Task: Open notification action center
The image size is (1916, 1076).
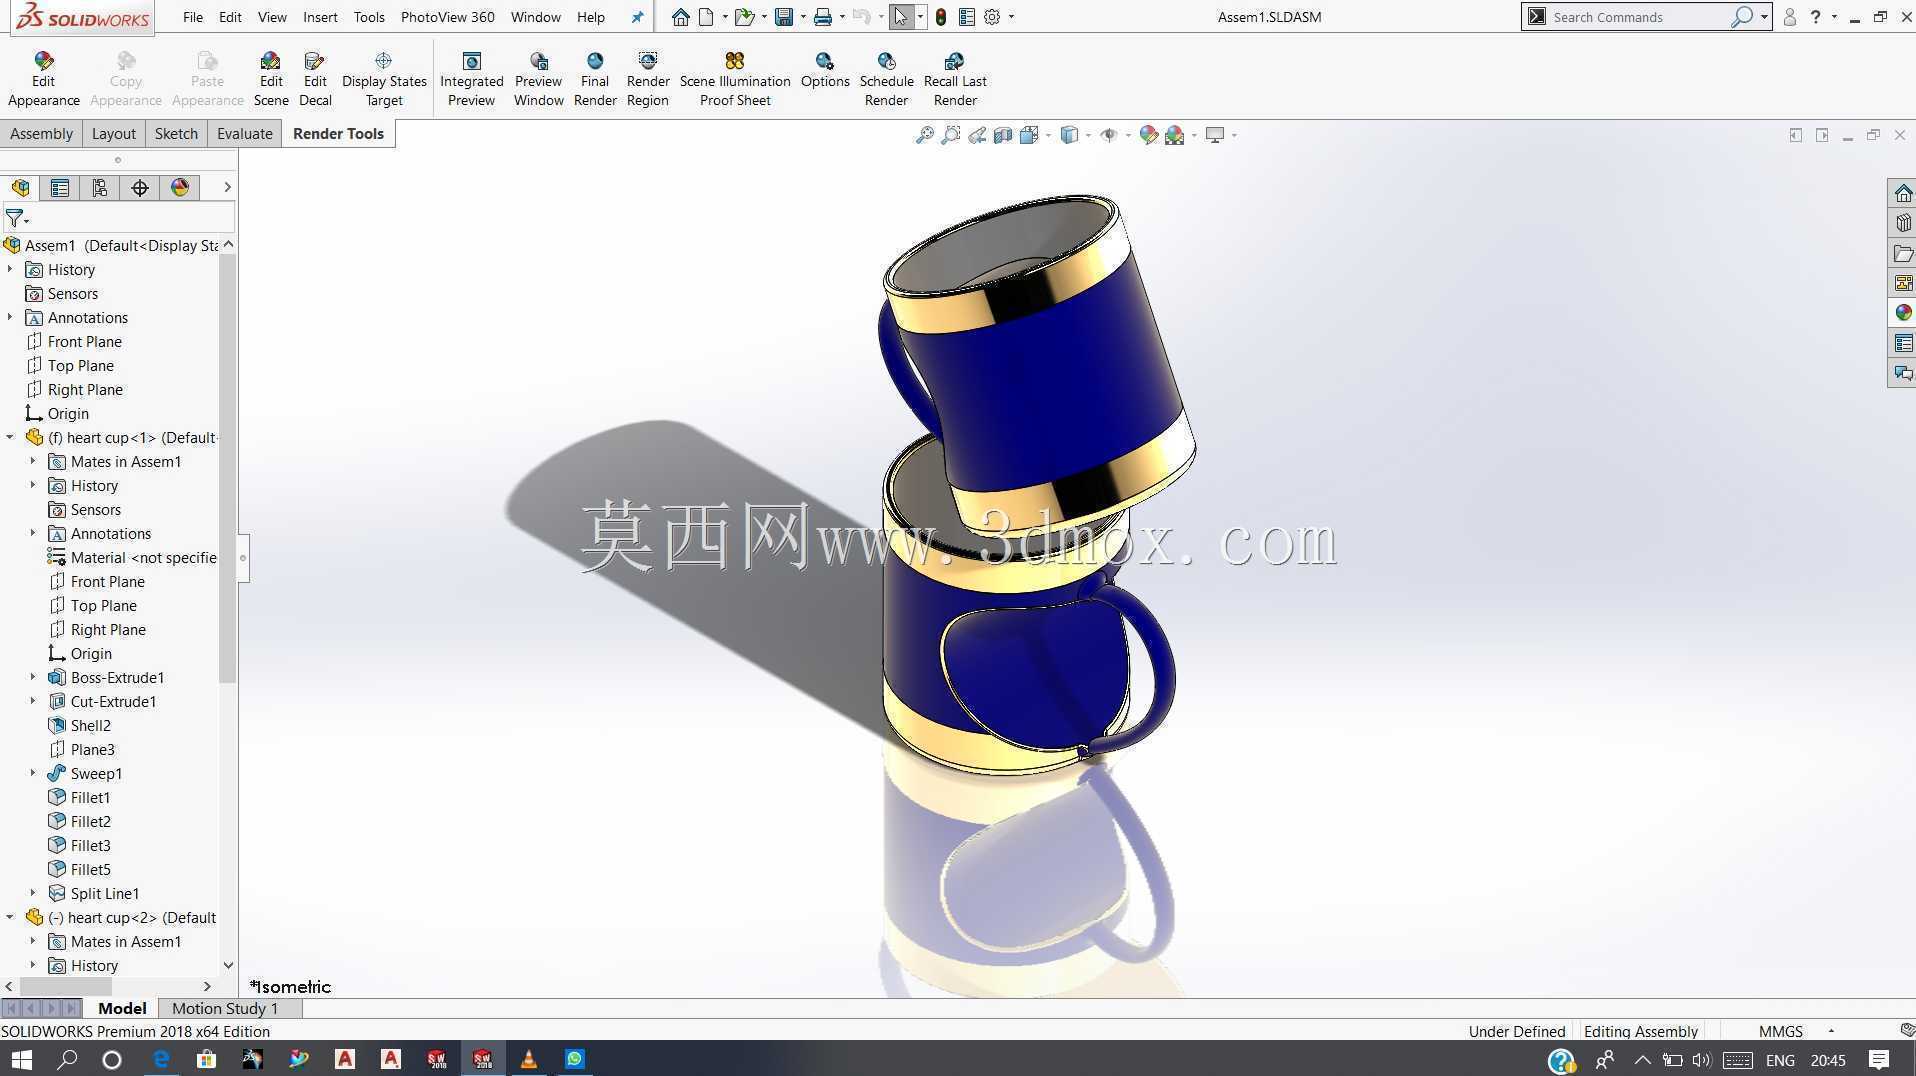Action: click(1879, 1059)
